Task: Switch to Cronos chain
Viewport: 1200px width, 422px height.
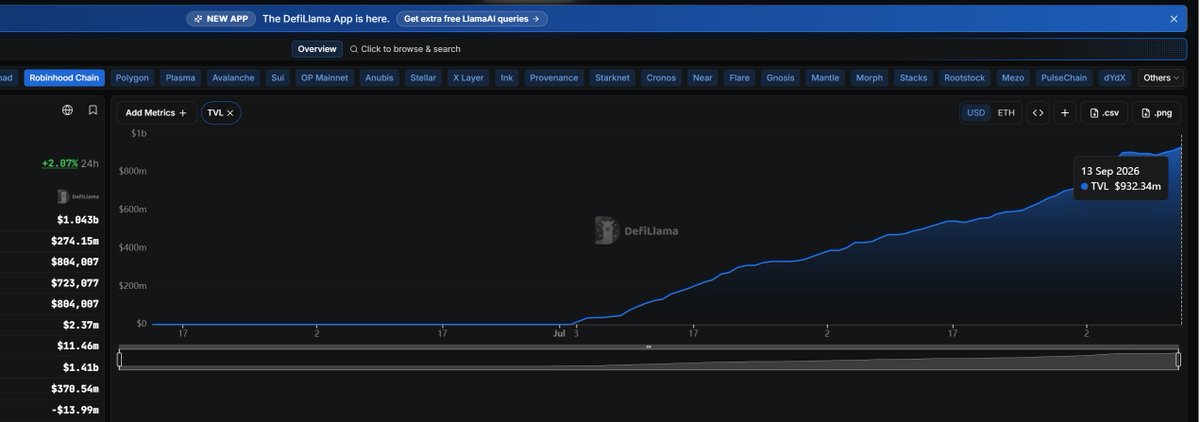Action: click(x=661, y=77)
